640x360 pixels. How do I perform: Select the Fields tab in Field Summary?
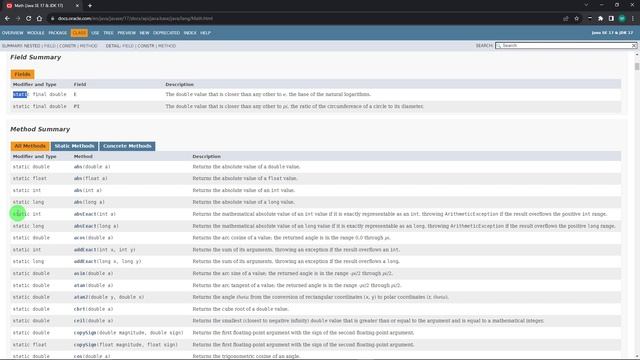(22, 74)
